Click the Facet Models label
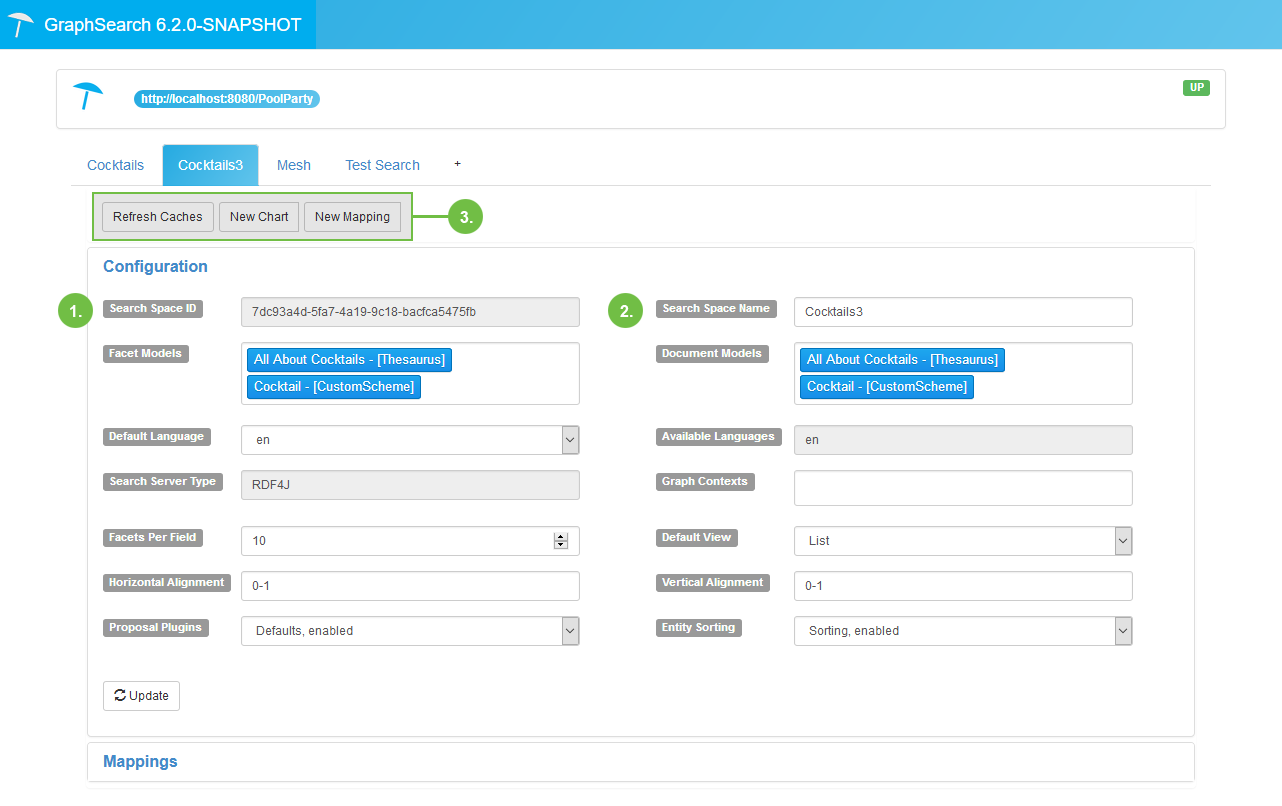The image size is (1282, 806). [x=147, y=354]
